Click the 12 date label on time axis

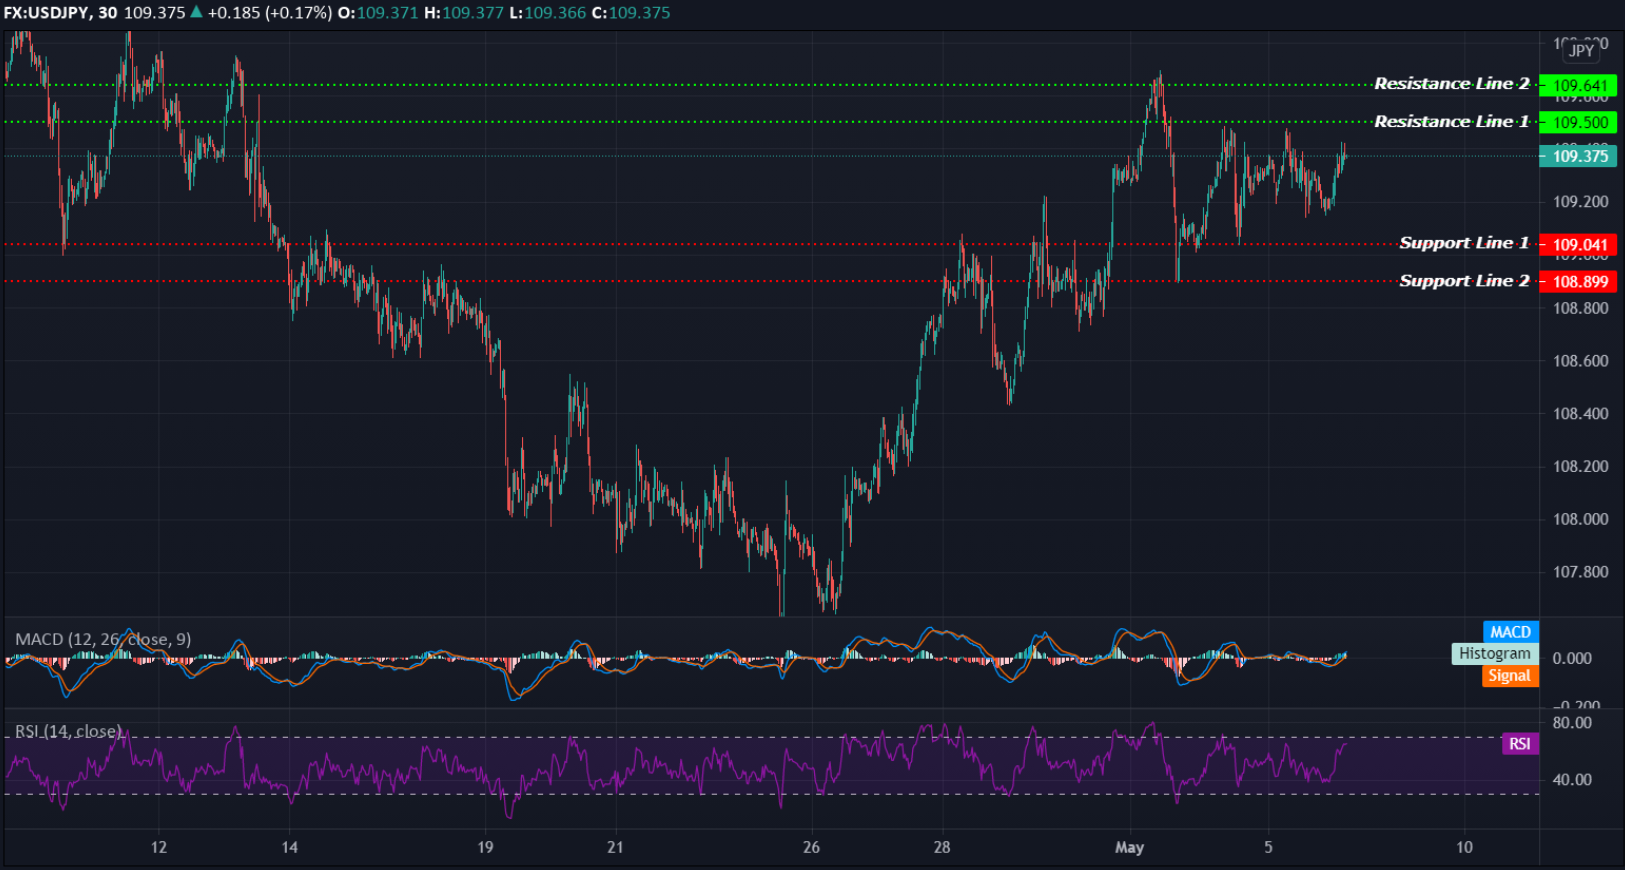pyautogui.click(x=158, y=848)
